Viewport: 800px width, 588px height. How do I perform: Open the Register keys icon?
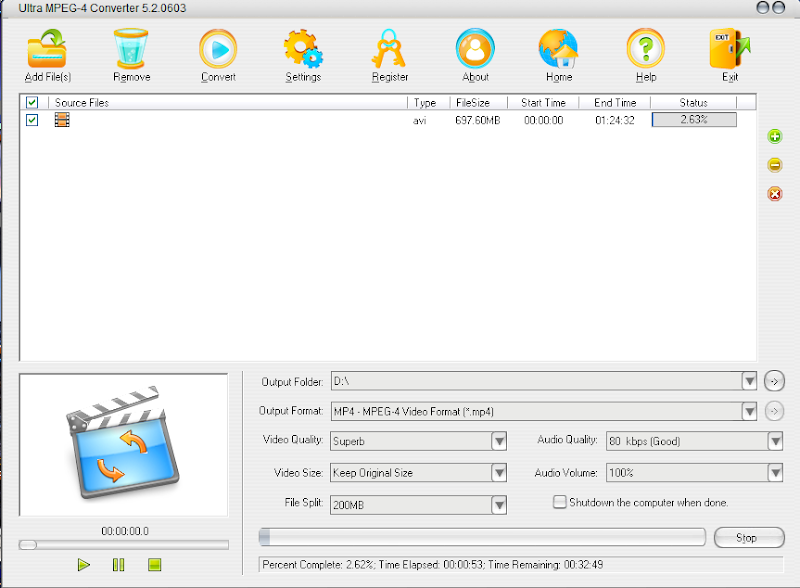click(389, 49)
